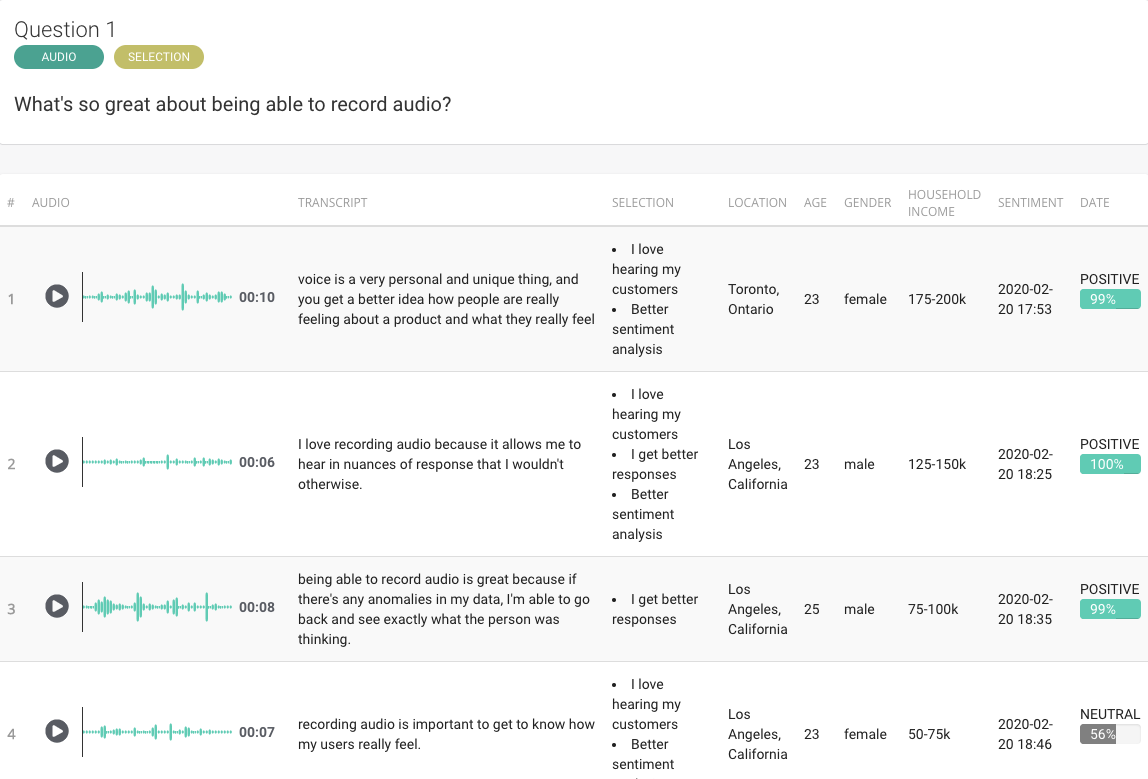This screenshot has width=1148, height=779.
Task: Click the AUDIO tag badge
Action: coord(59,57)
